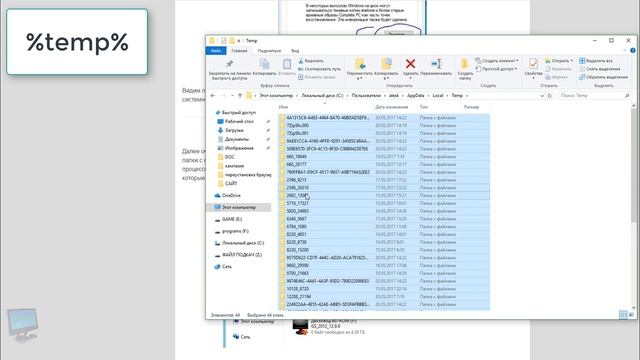Image resolution: width=640 pixels, height=360 pixels.
Task: Sort by the Дата изменения column header
Action: (x=391, y=107)
